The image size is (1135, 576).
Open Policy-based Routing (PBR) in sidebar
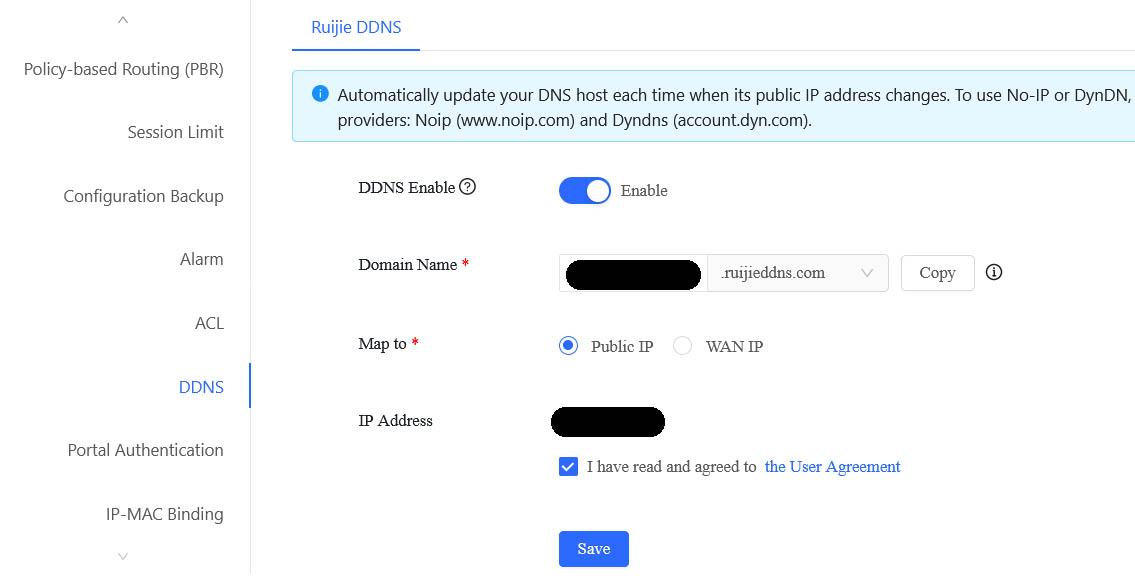[x=124, y=69]
